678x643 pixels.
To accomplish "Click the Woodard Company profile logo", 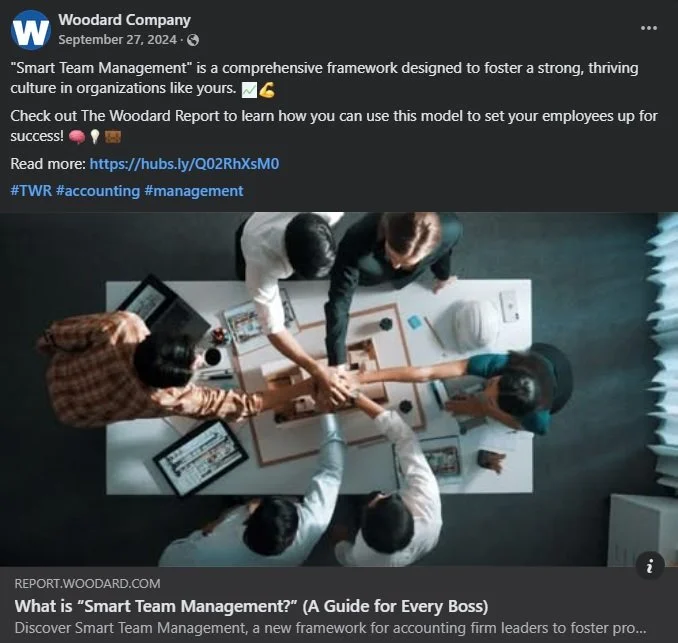I will point(31,30).
